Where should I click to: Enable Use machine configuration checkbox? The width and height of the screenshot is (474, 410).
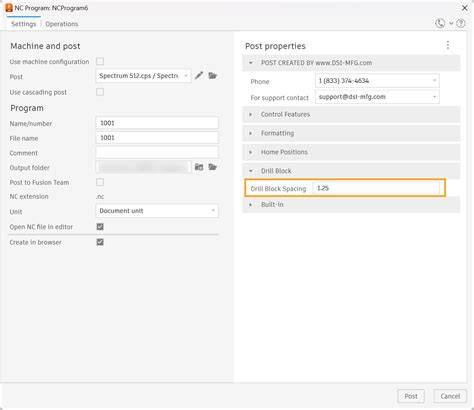(100, 61)
